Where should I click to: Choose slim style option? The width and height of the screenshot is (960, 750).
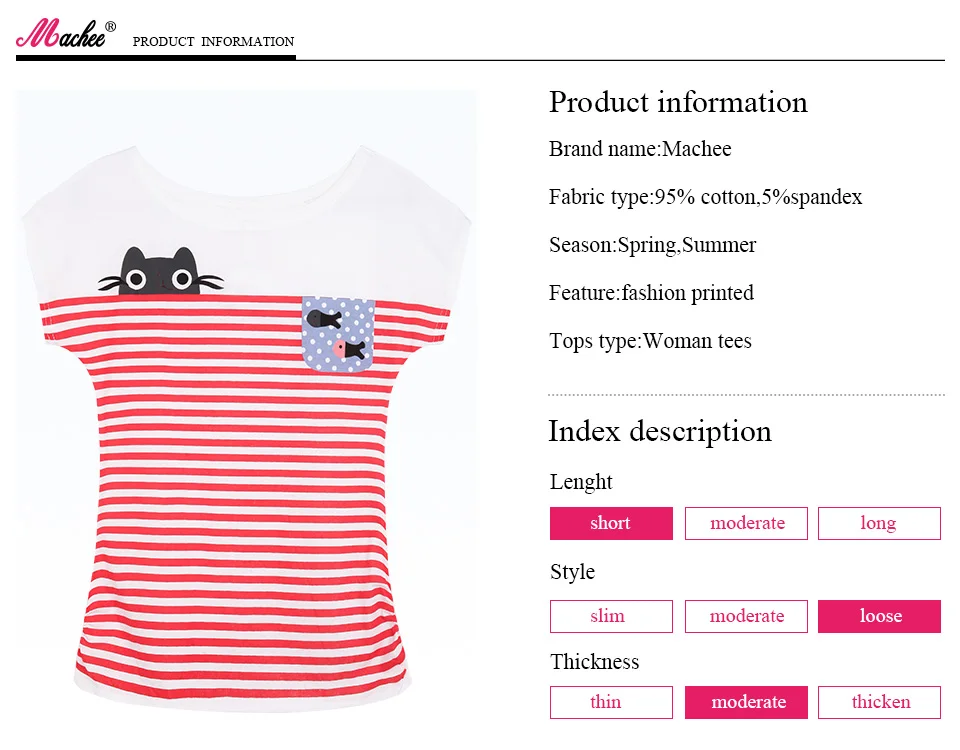tap(611, 616)
